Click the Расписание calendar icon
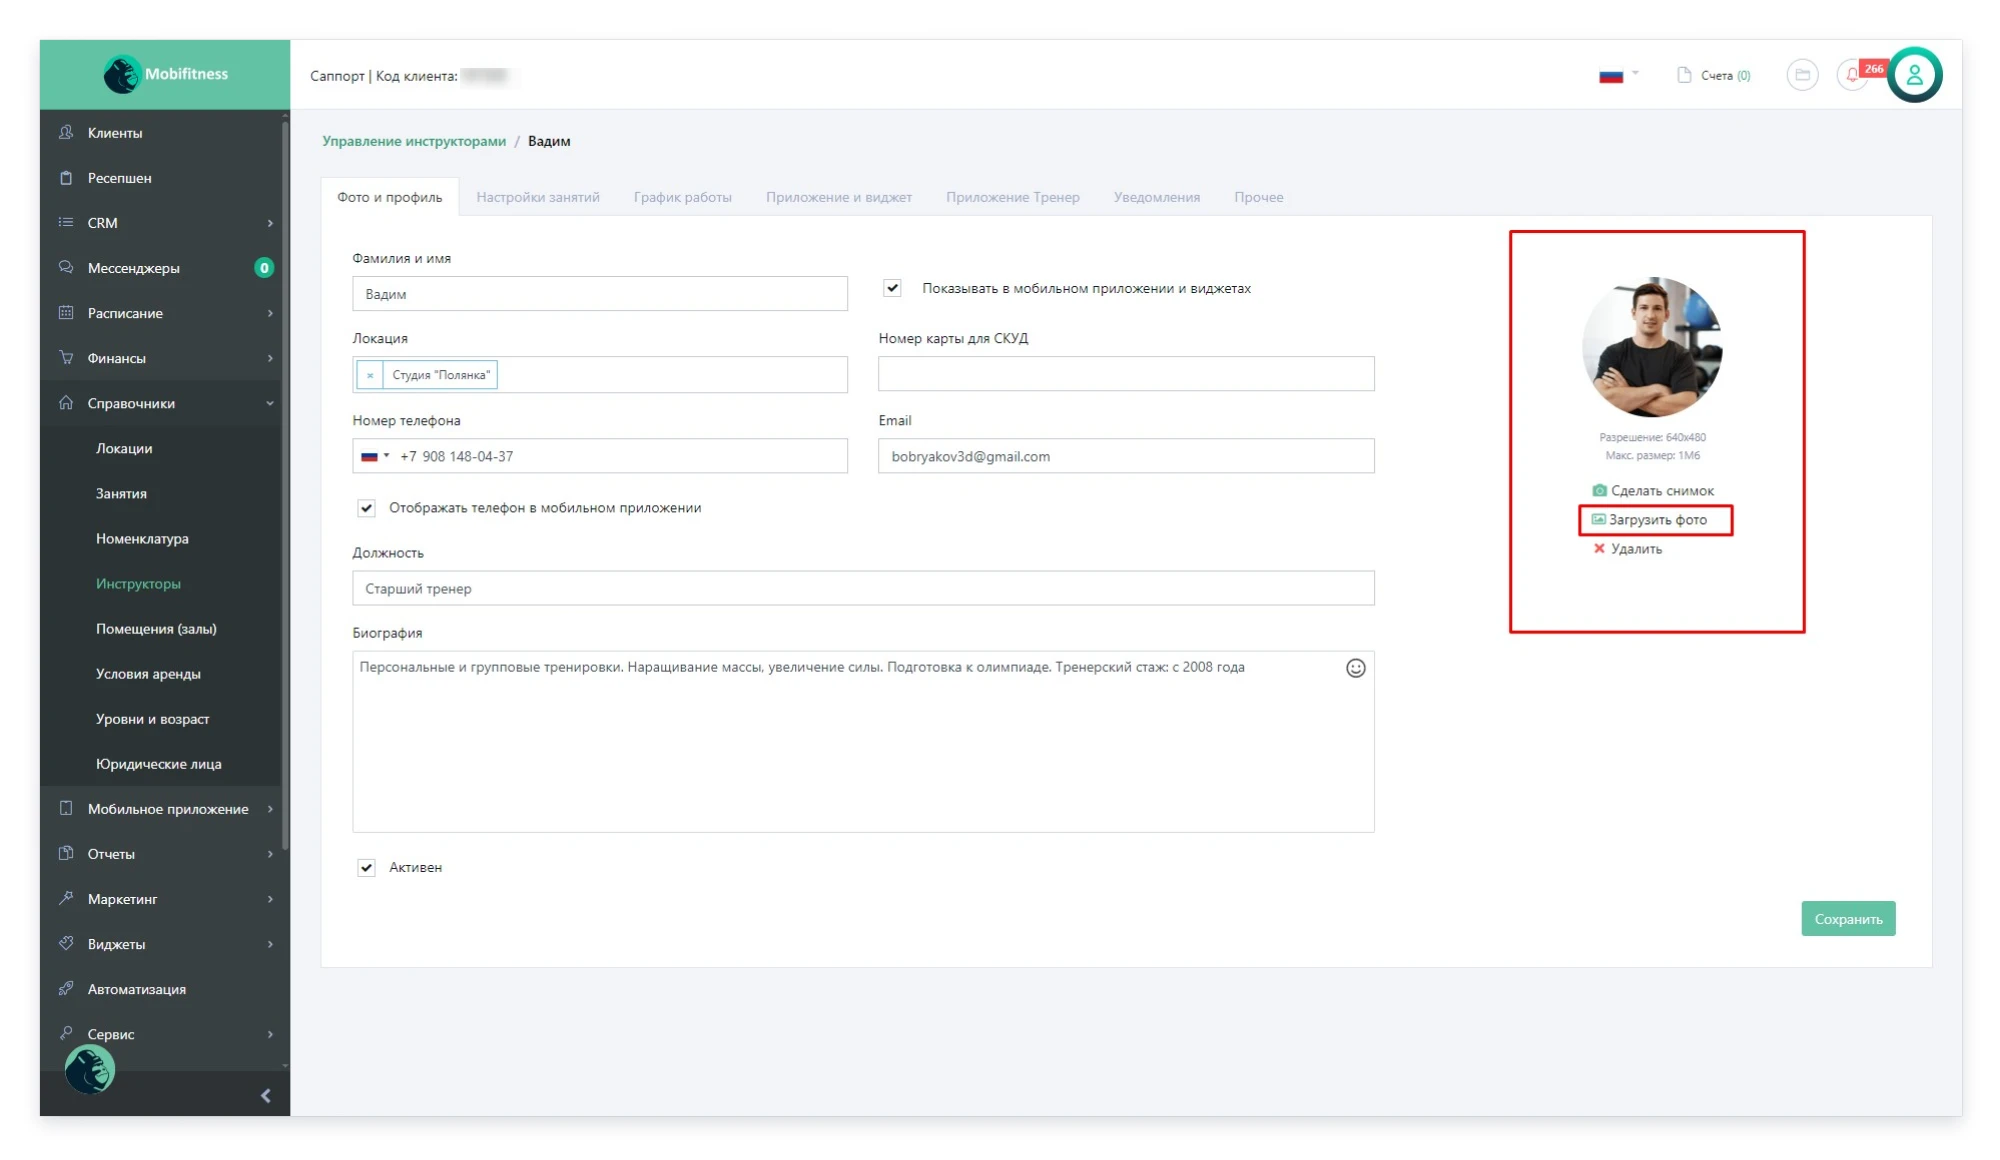The image size is (2000, 1160). click(x=66, y=313)
